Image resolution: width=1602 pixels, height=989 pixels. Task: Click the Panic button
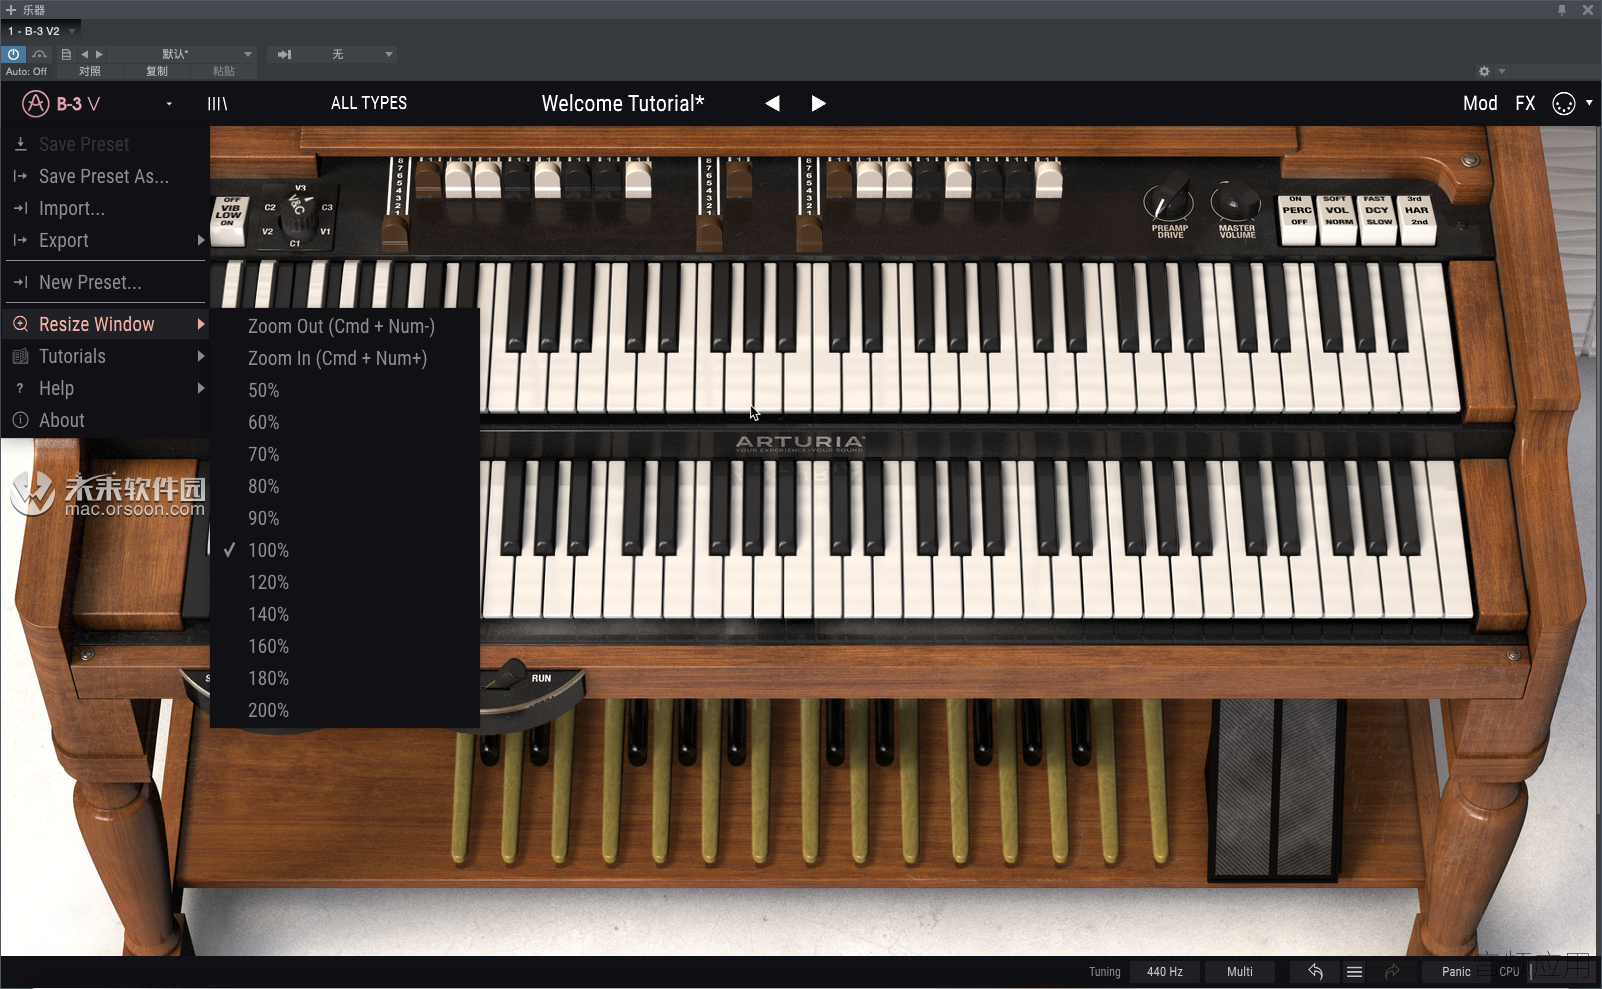1456,972
